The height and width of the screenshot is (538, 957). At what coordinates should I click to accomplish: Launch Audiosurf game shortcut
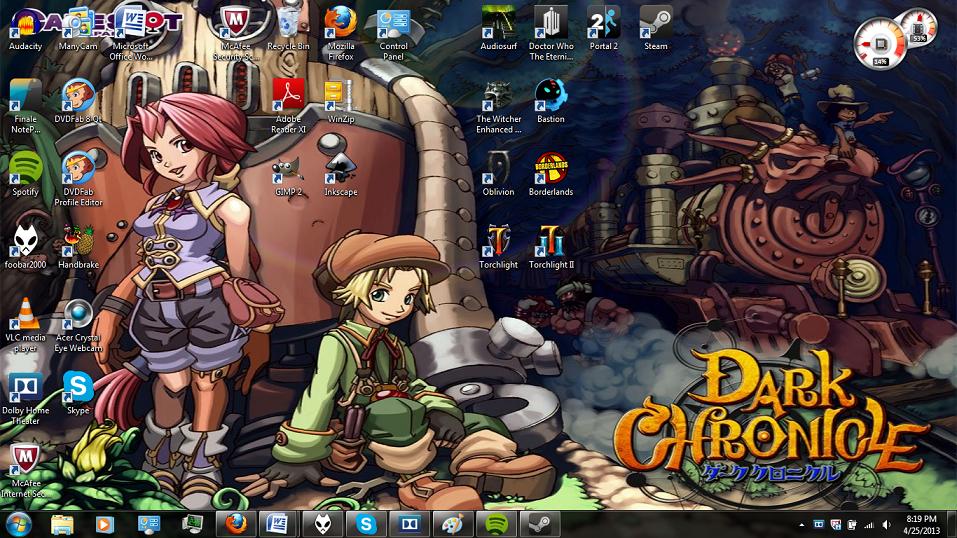coord(499,29)
